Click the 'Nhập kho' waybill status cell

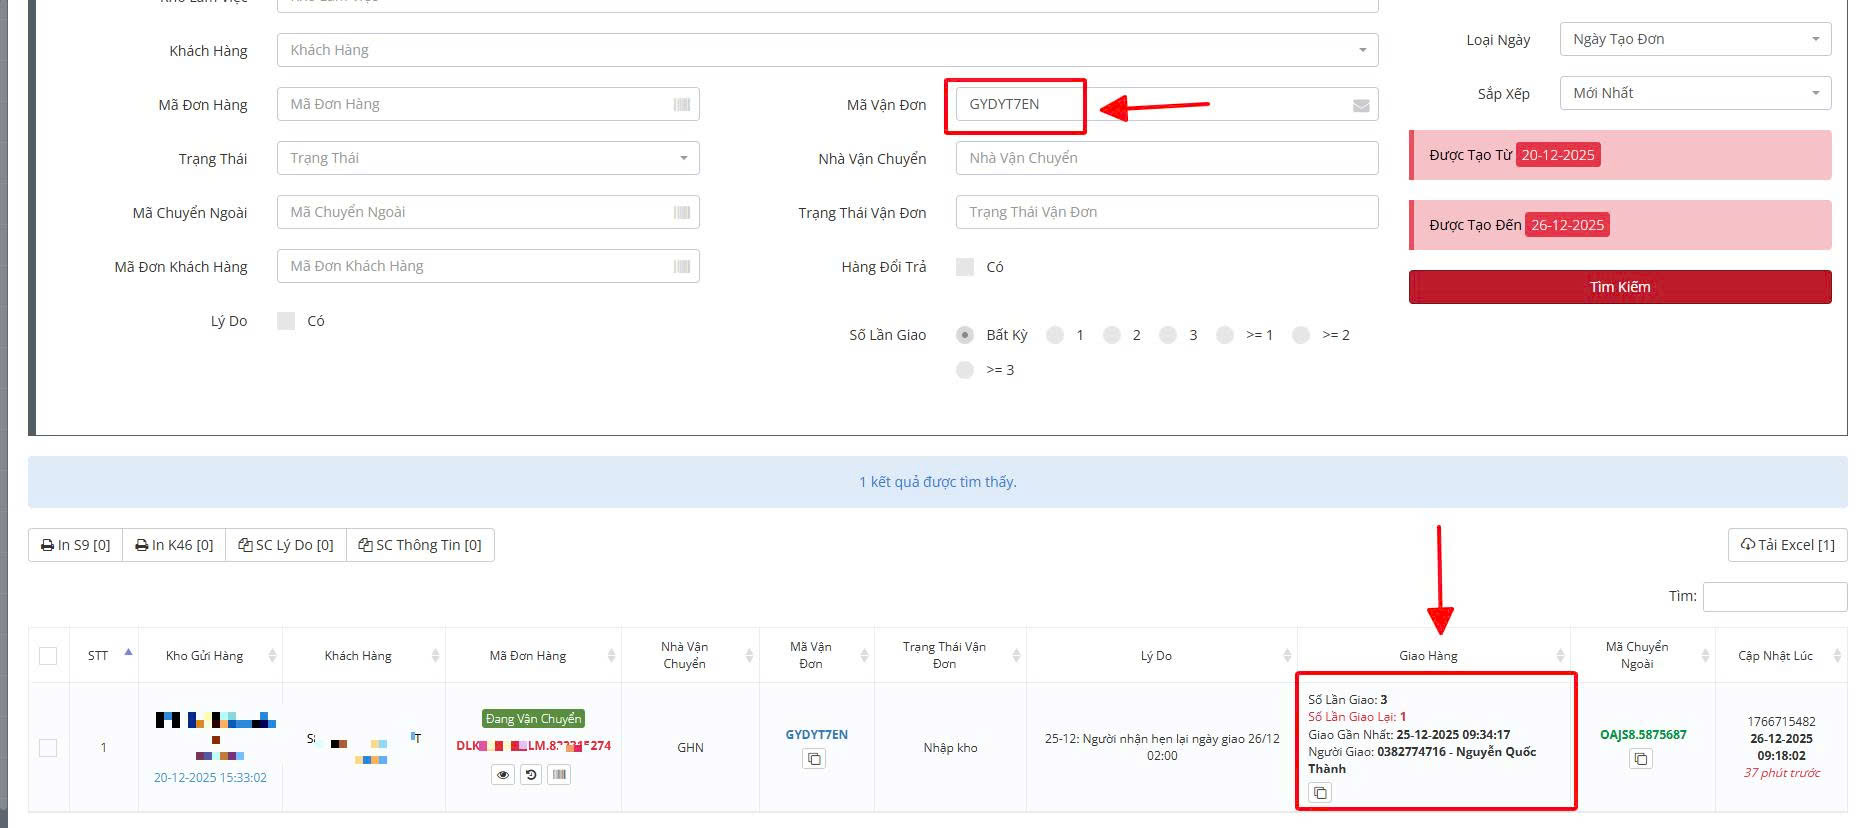pyautogui.click(x=950, y=747)
